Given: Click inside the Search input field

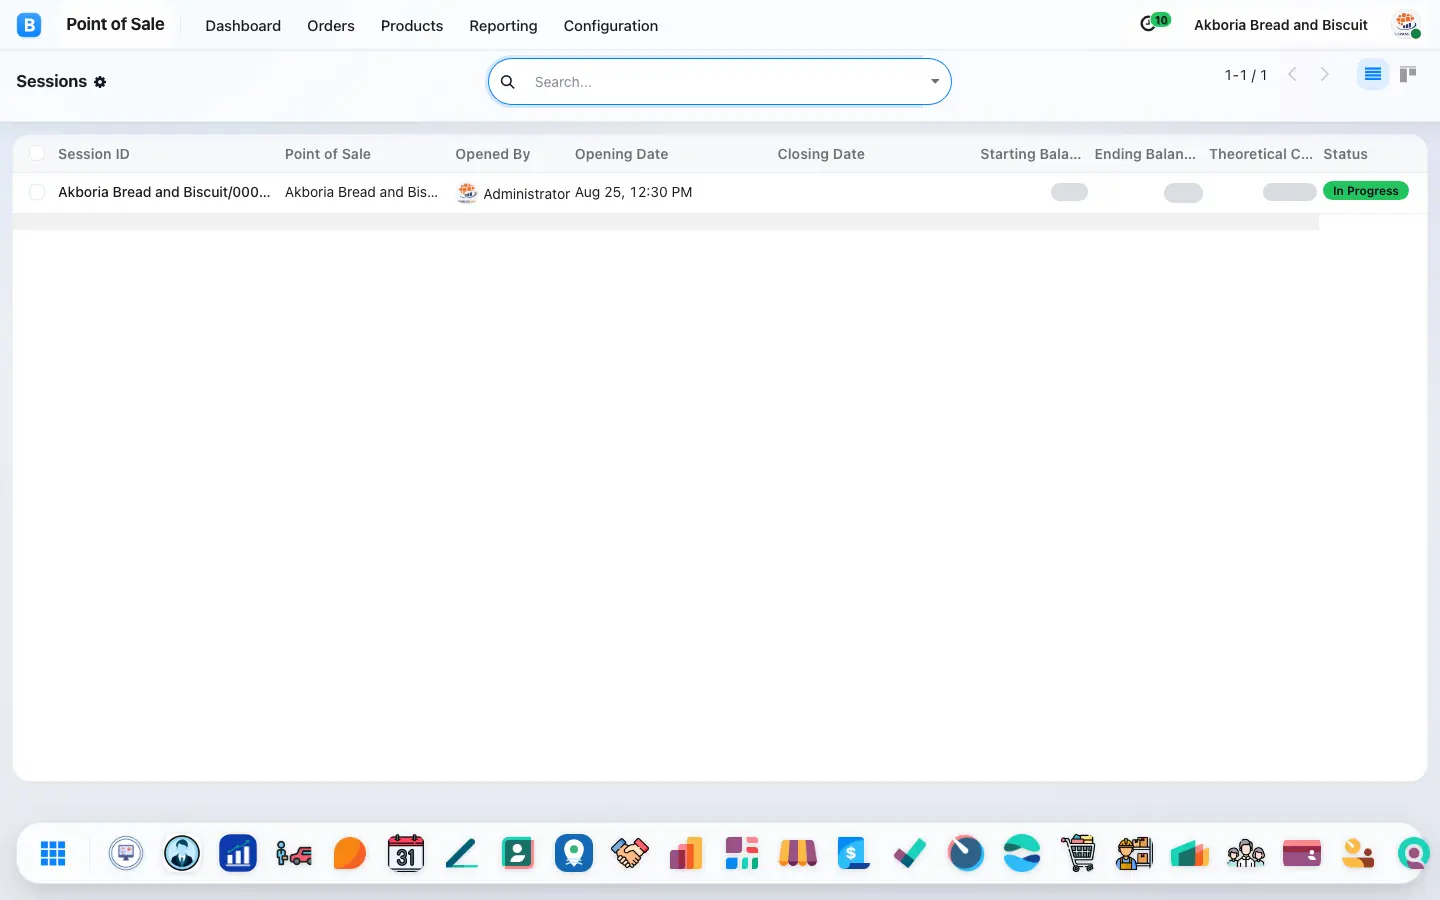Looking at the screenshot, I should click(x=725, y=82).
